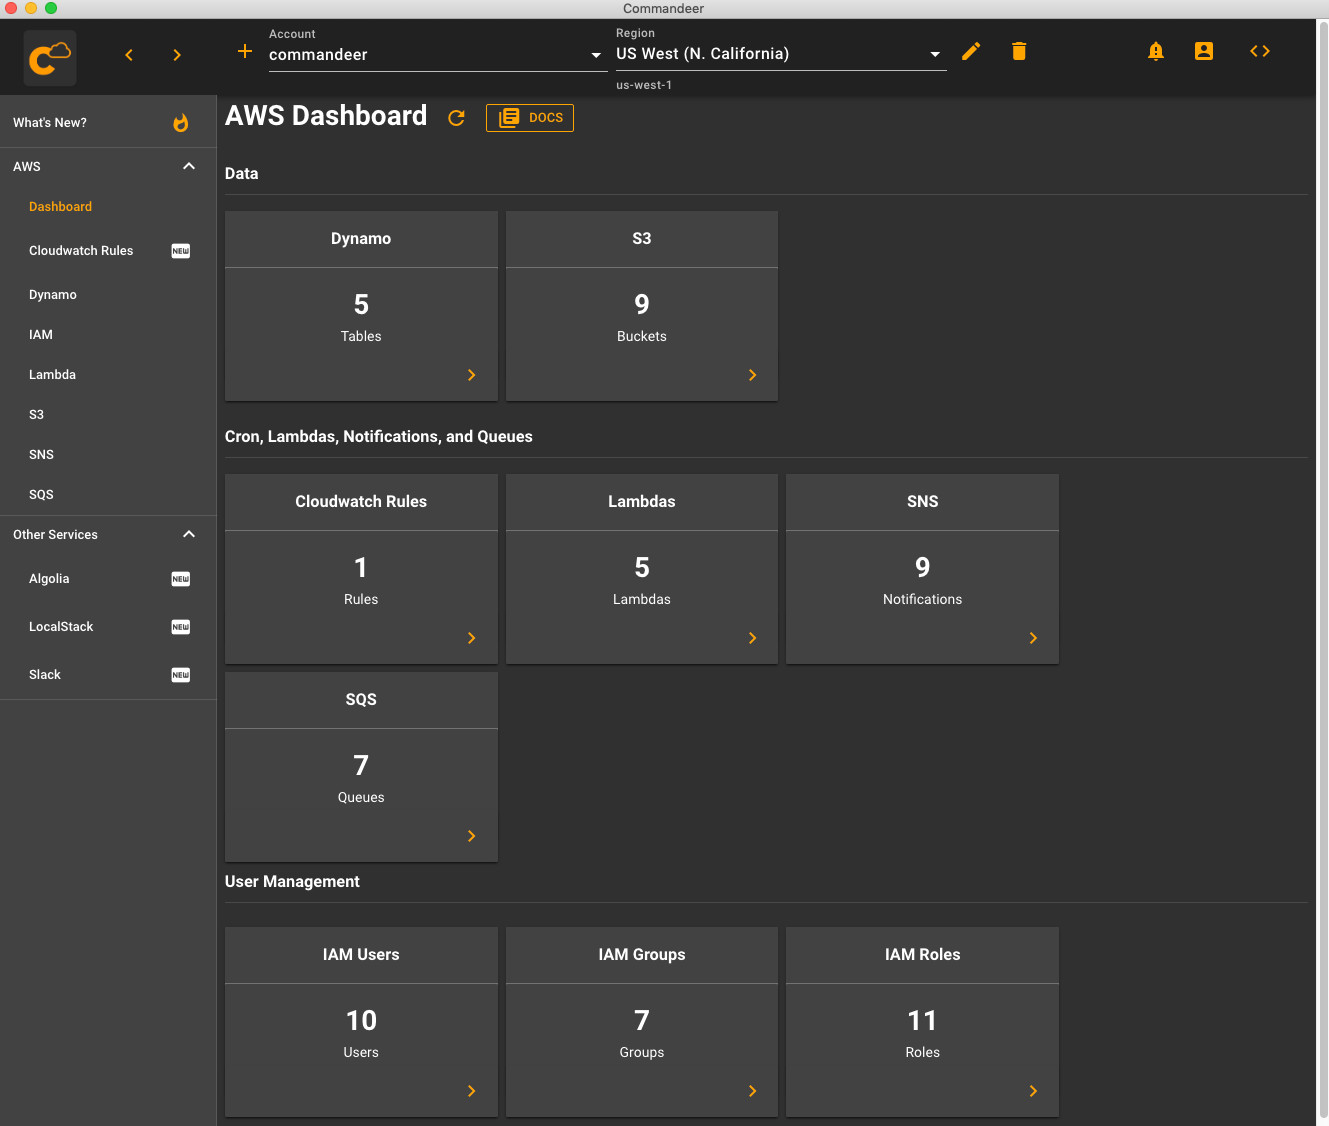Click the Dynamo card title
Screen dimensions: 1329x1126
[361, 239]
